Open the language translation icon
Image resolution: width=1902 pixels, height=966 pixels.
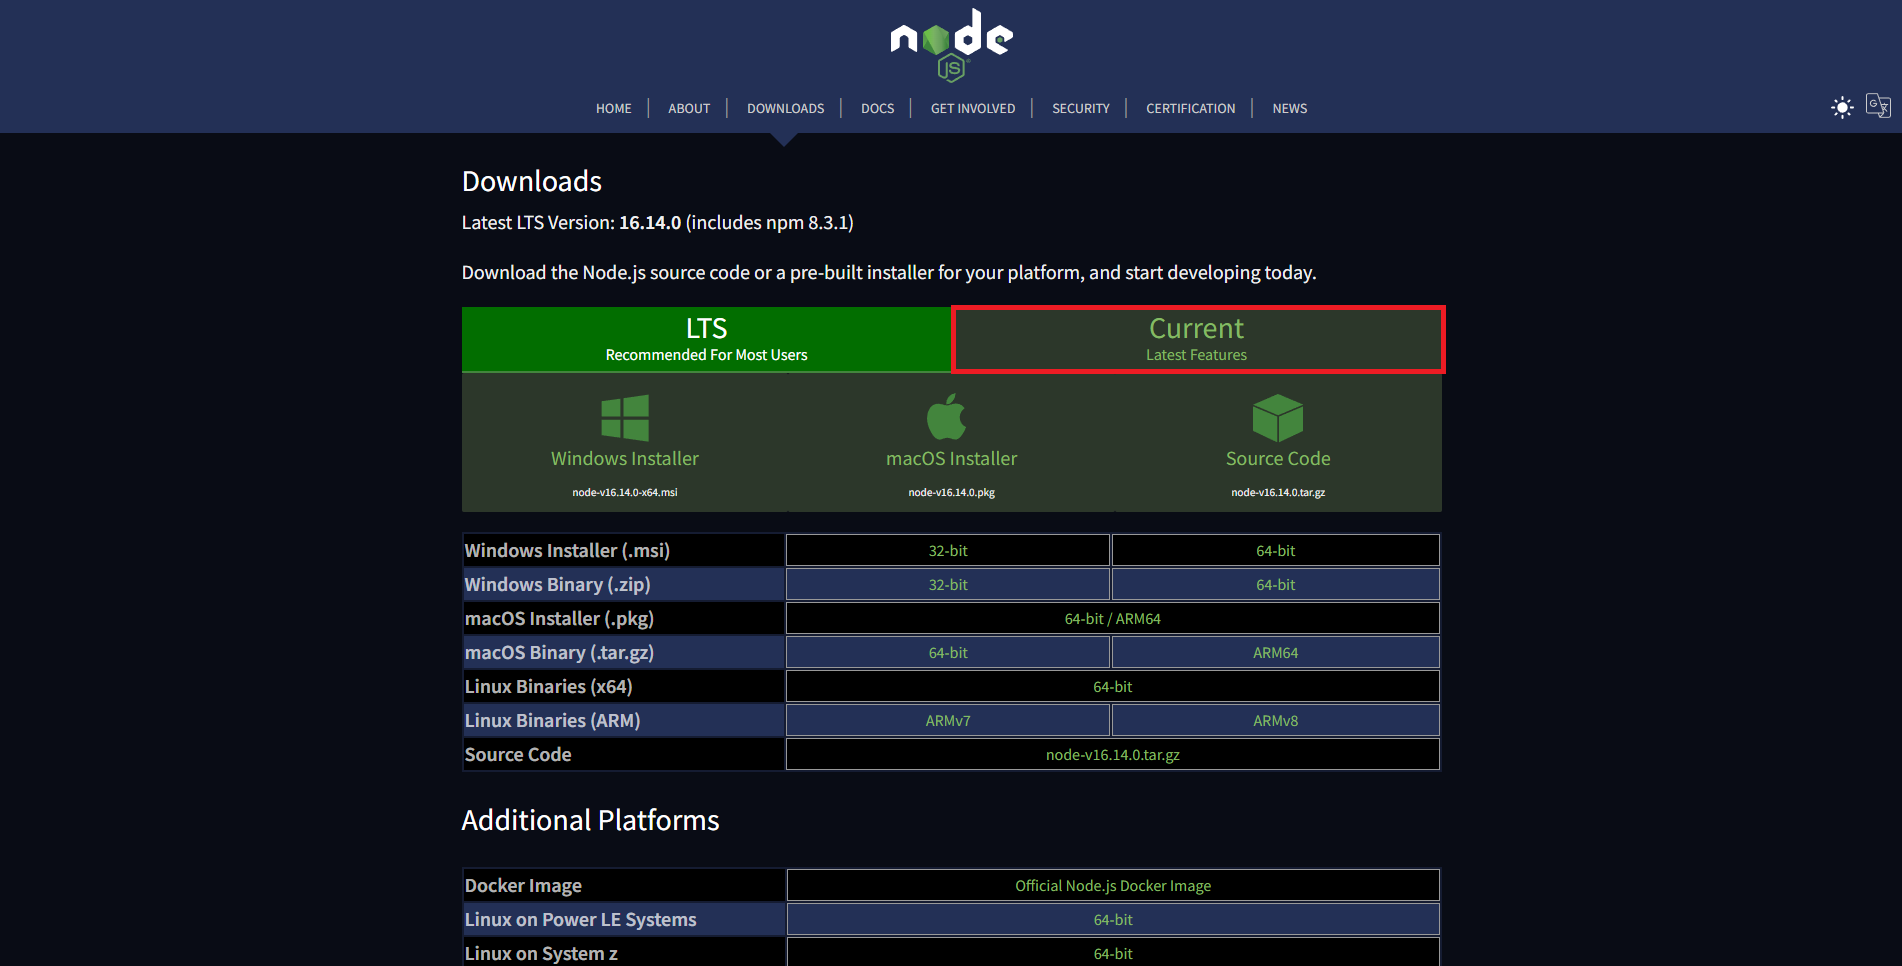click(x=1878, y=106)
